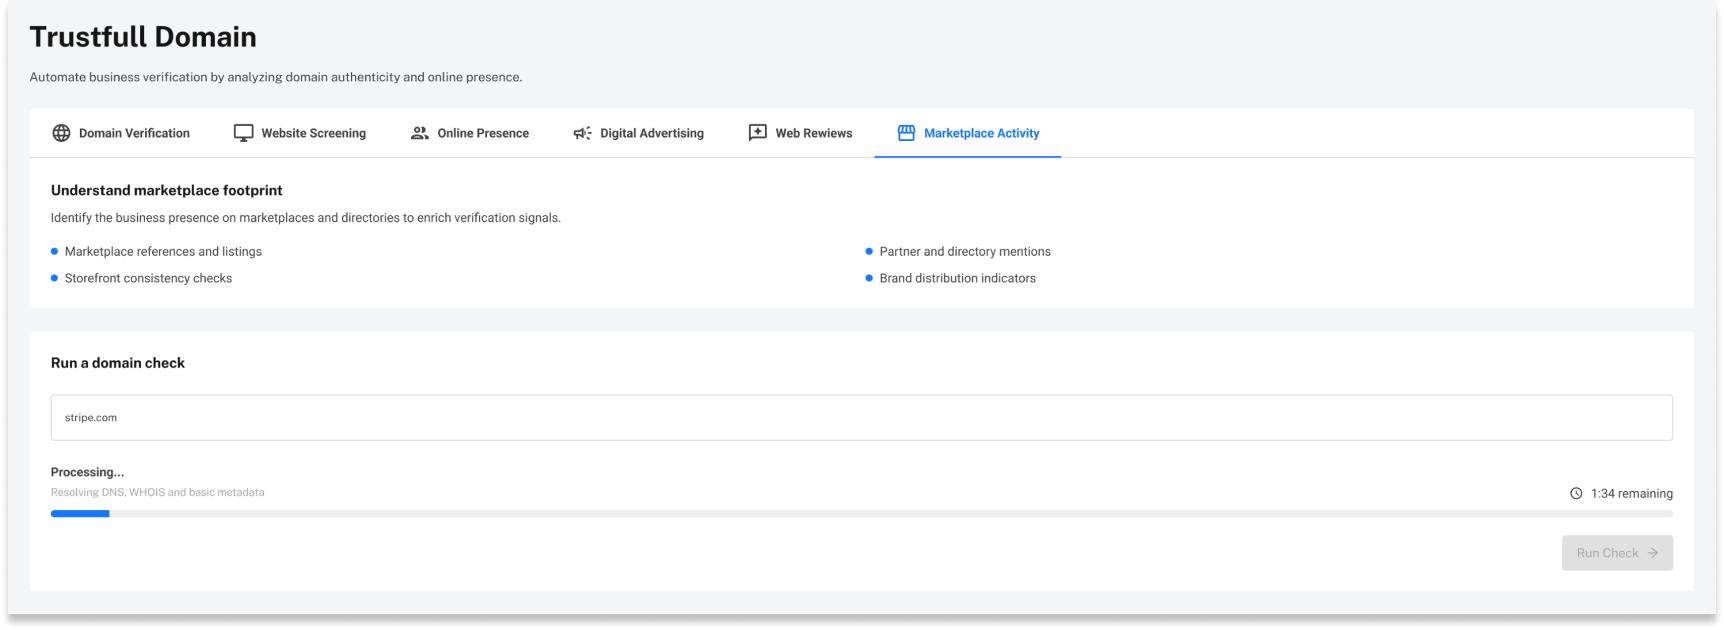Click "Partner and directory mentions" bullet

point(965,252)
